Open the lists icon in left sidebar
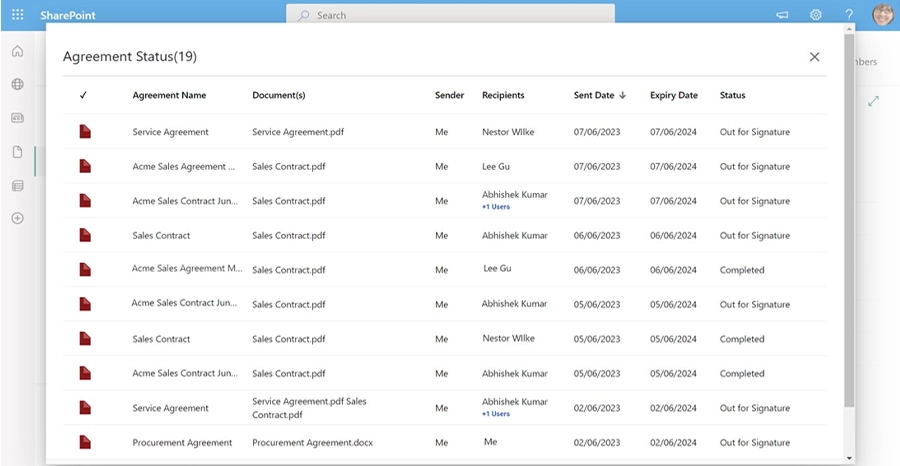The image size is (900, 466). pyautogui.click(x=18, y=185)
